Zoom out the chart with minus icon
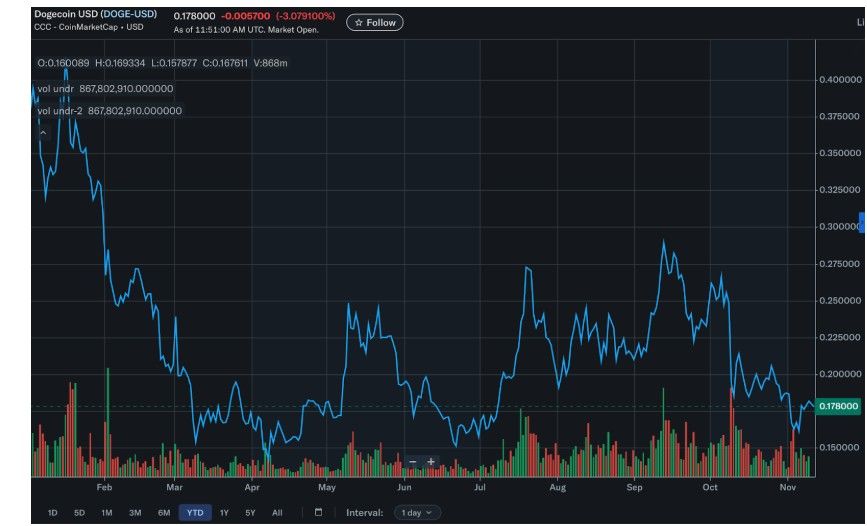This screenshot has height=526, width=867. 412,461
